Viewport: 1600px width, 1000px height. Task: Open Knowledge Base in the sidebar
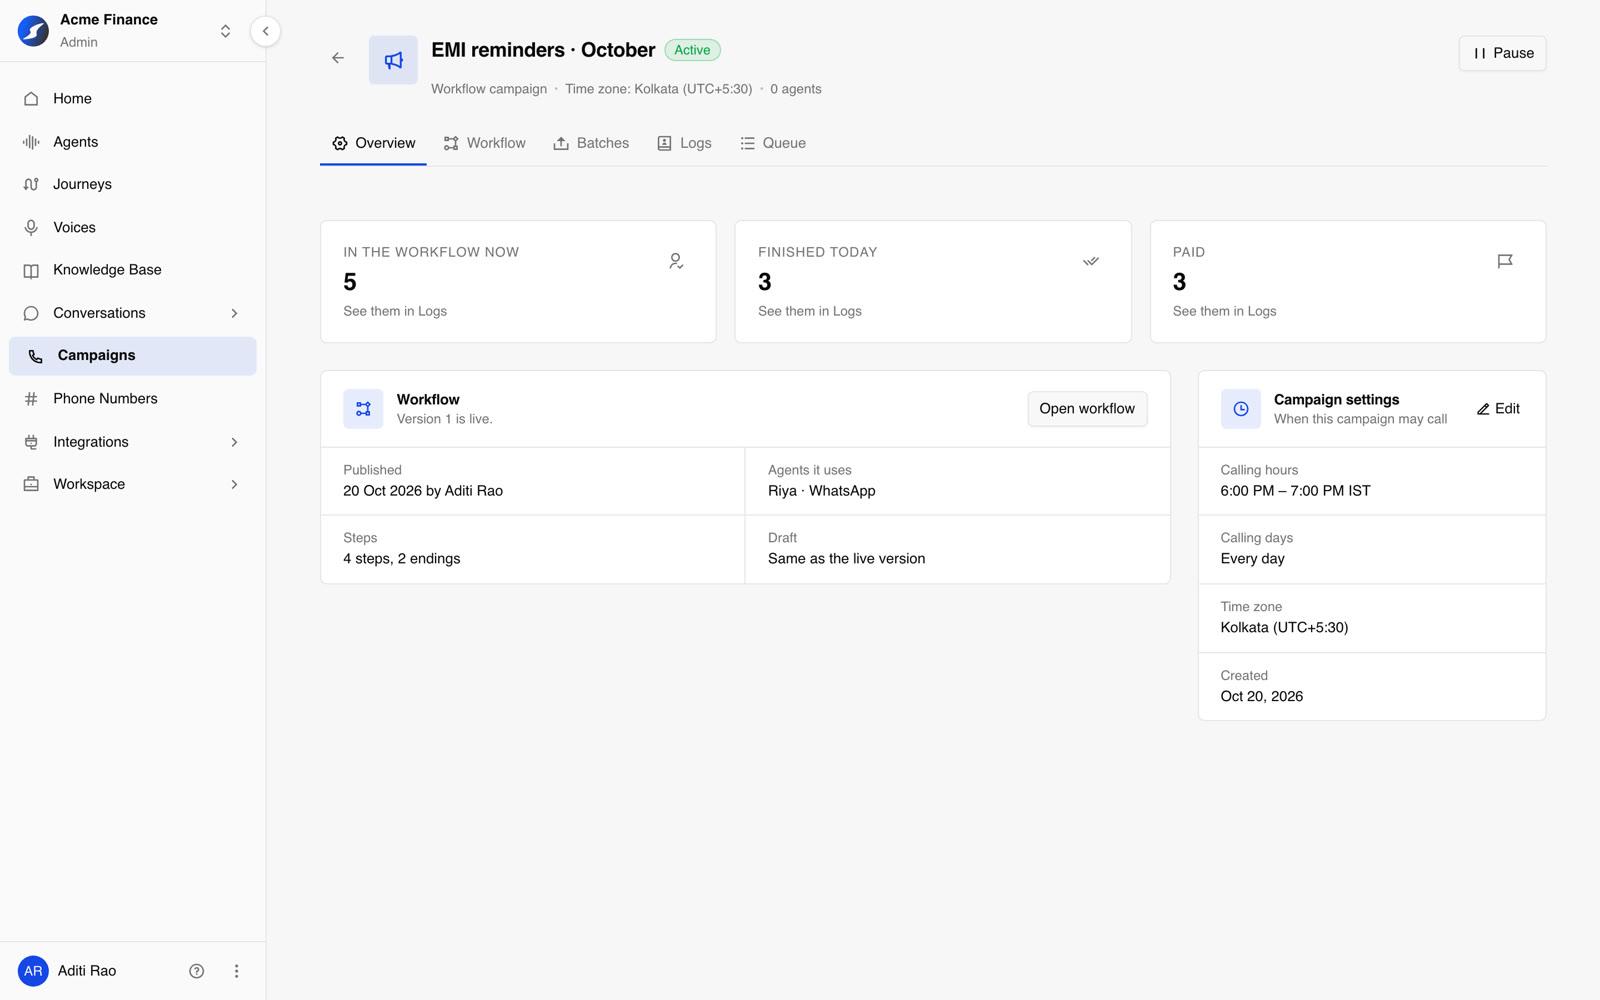click(133, 270)
